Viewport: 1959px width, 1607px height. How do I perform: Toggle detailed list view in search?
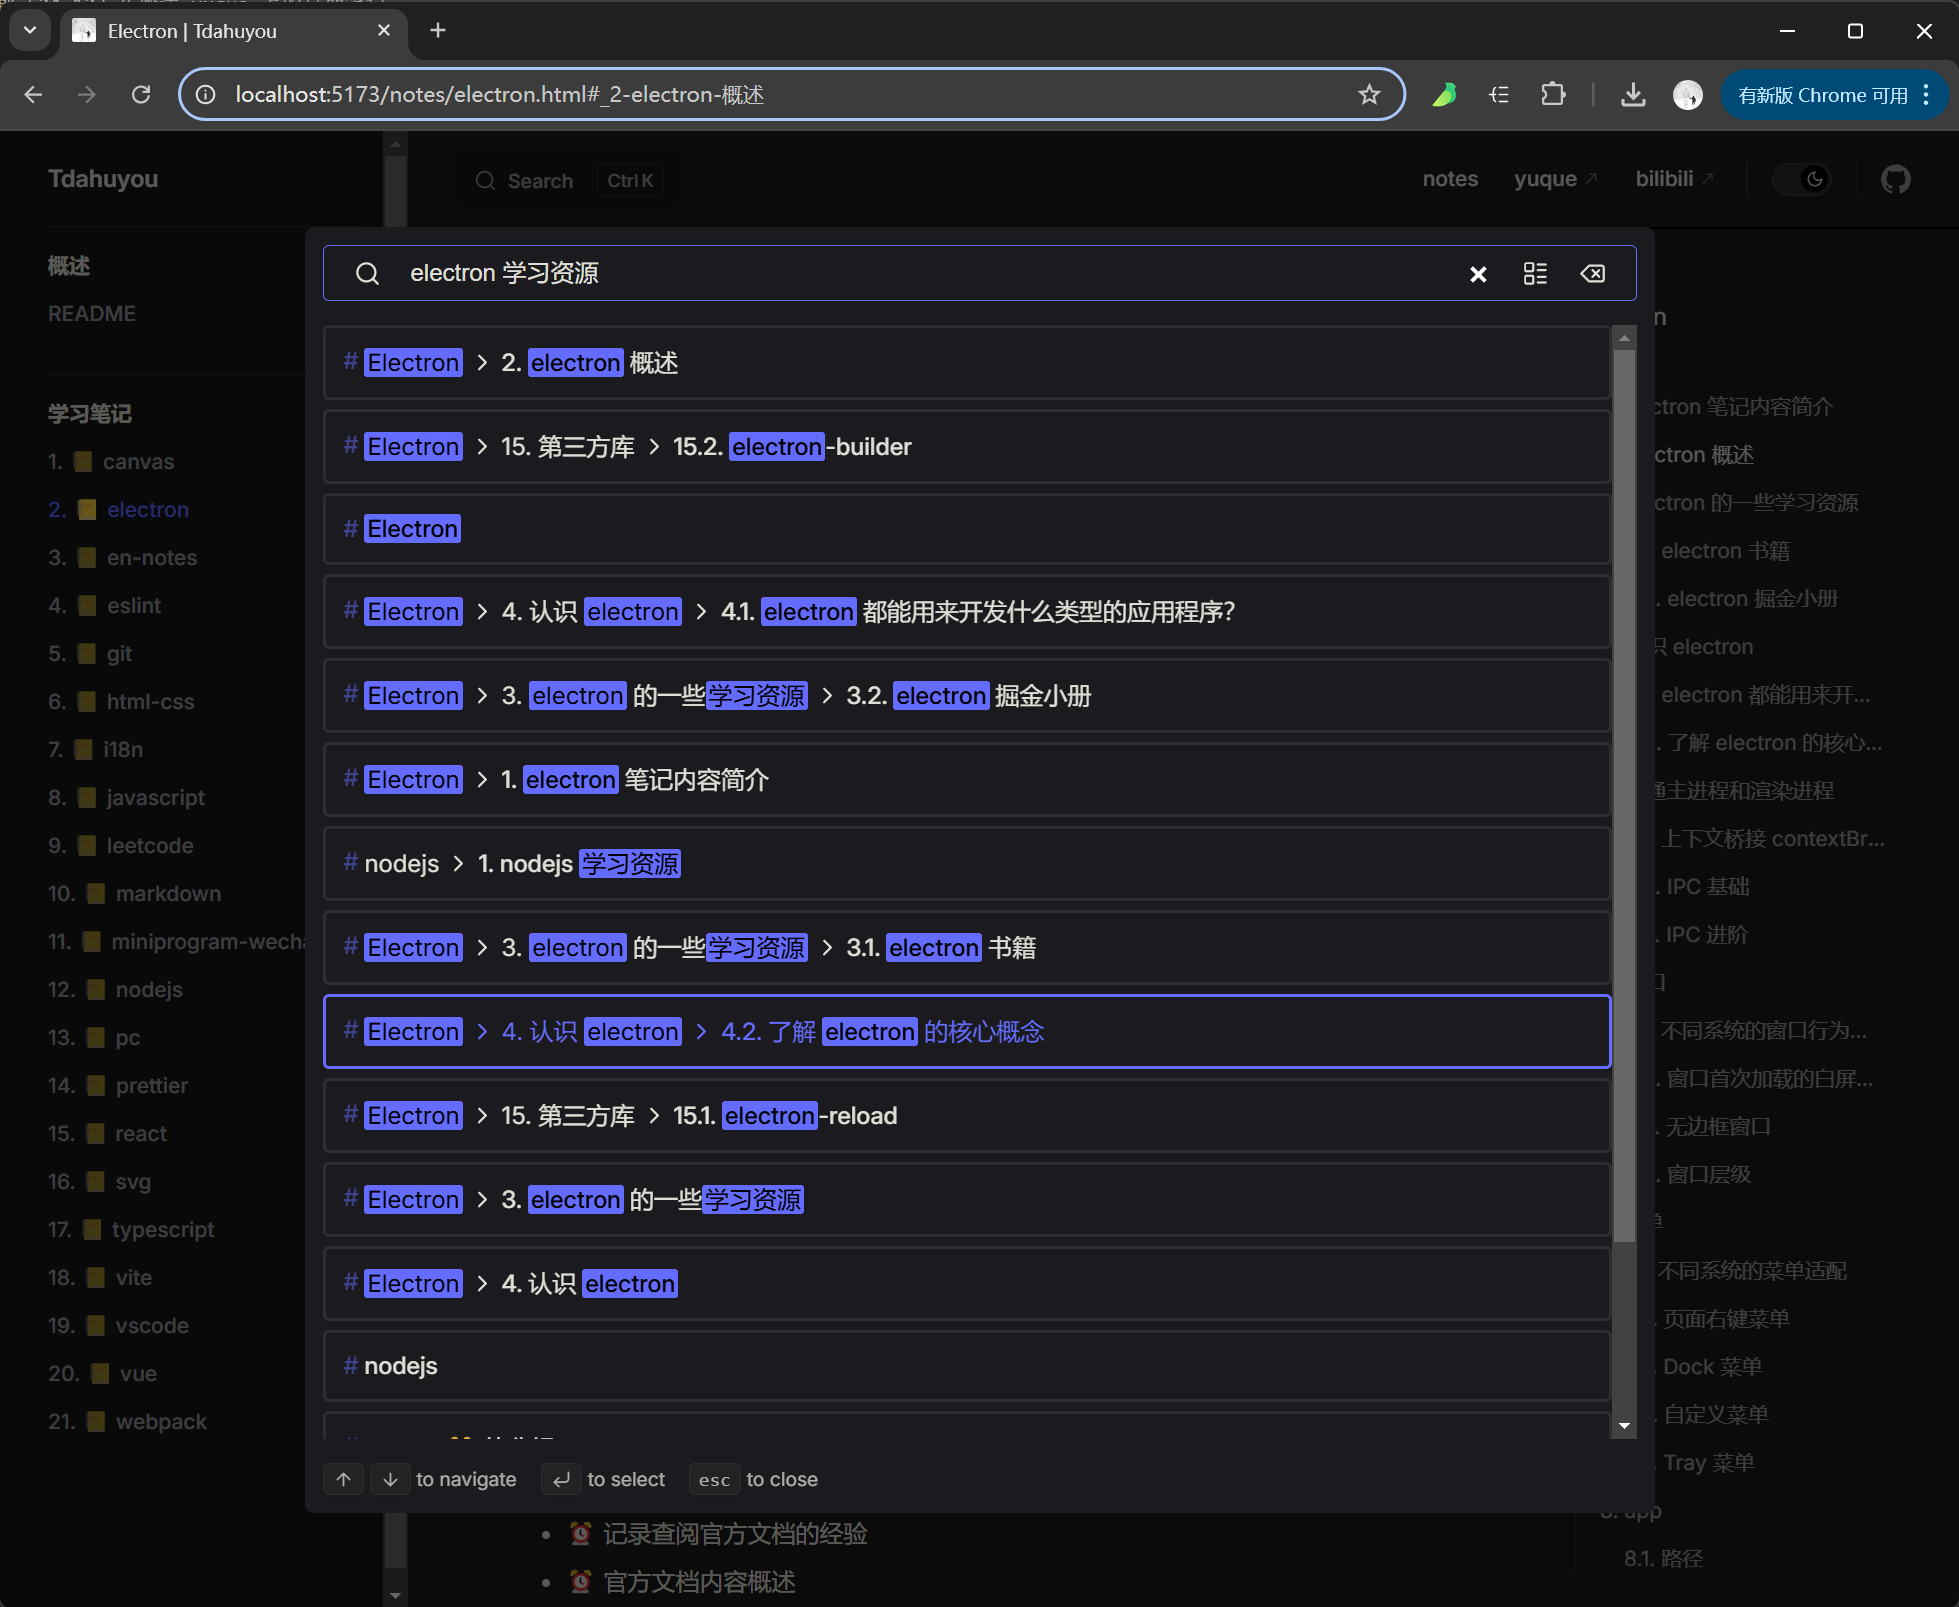click(x=1535, y=274)
